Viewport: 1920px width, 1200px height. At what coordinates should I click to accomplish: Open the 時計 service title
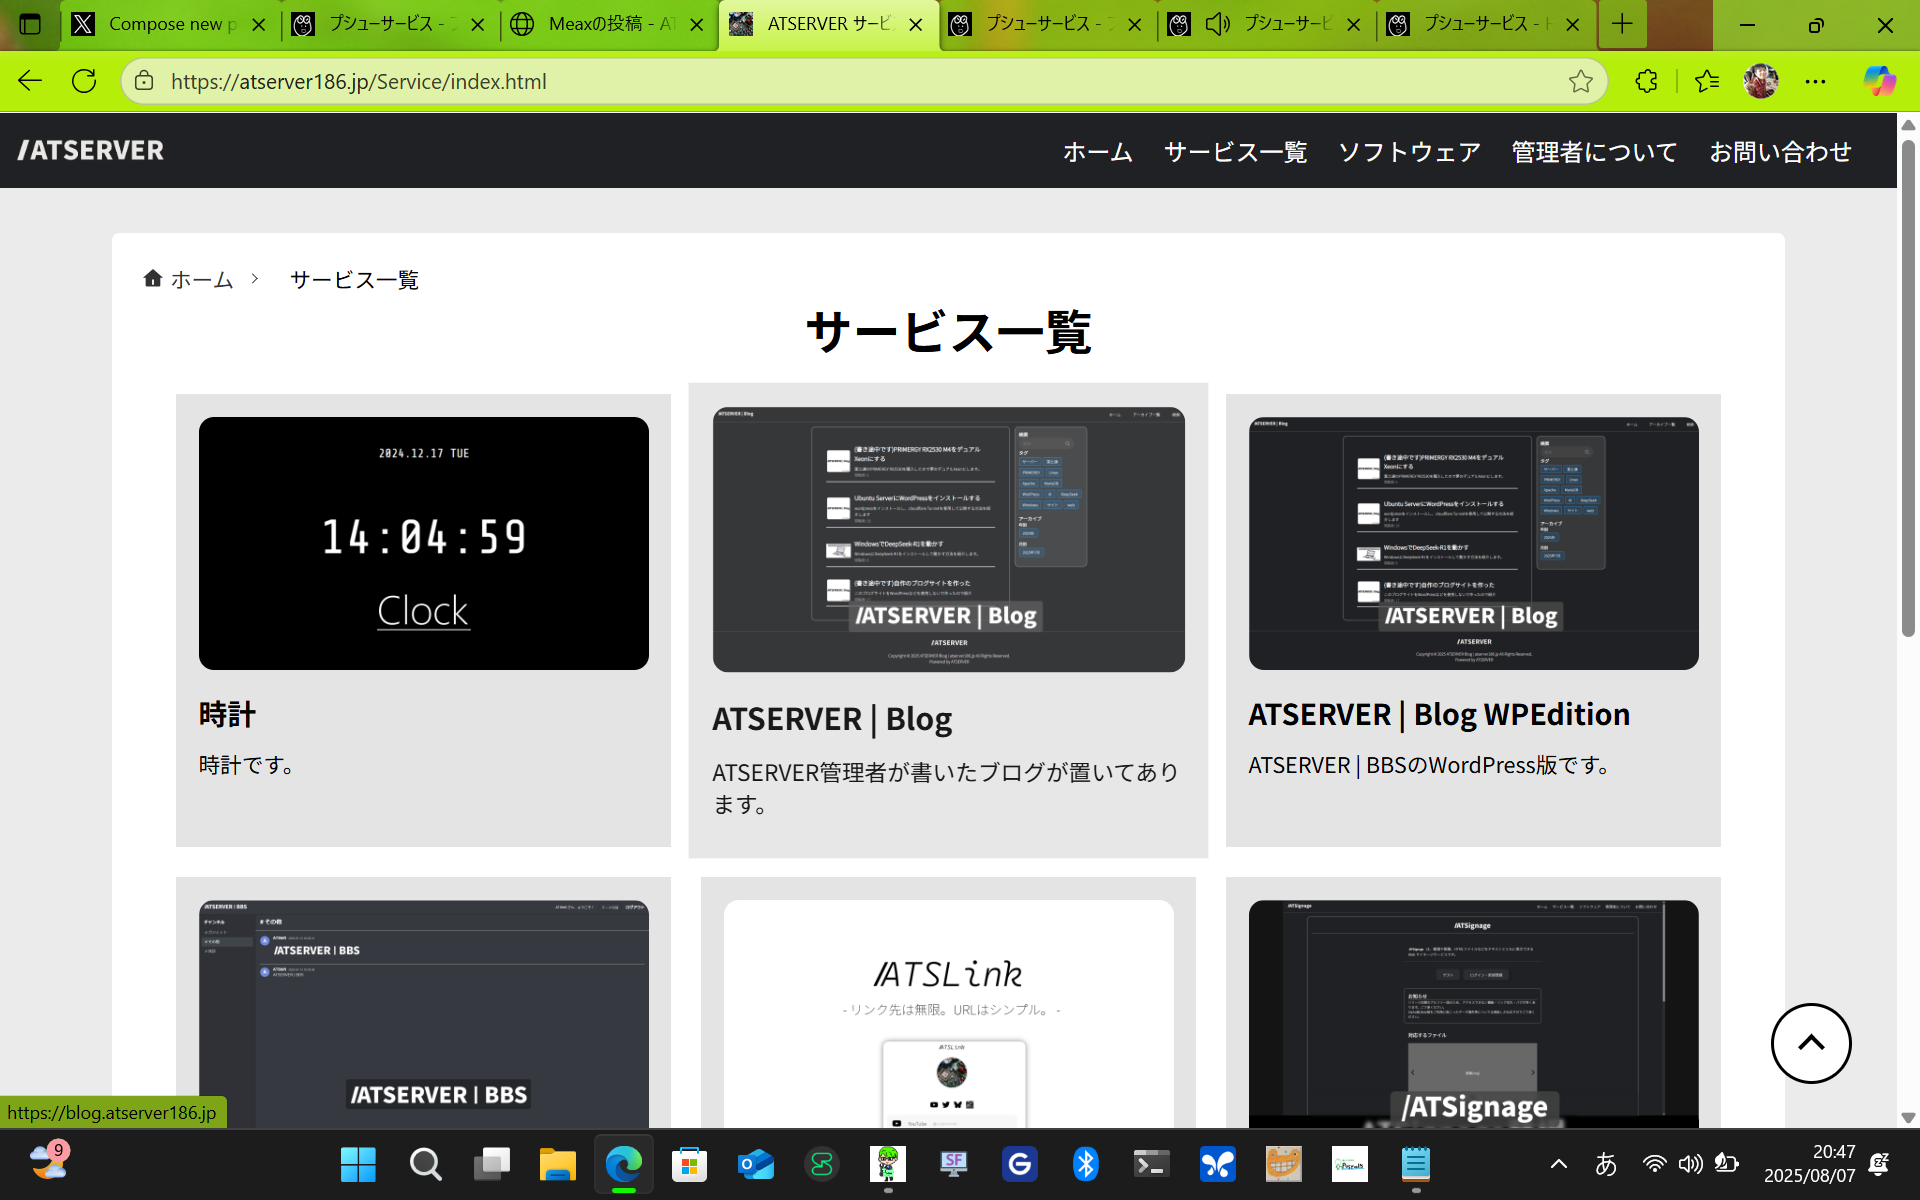(x=227, y=714)
